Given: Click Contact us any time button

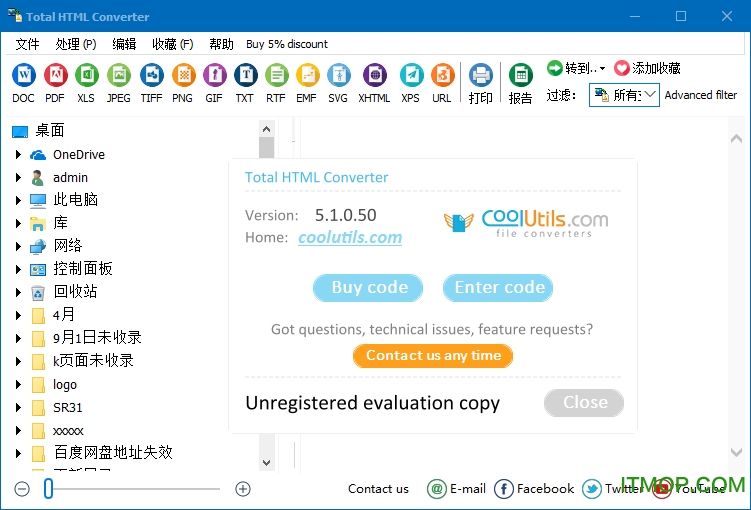Looking at the screenshot, I should point(433,356).
